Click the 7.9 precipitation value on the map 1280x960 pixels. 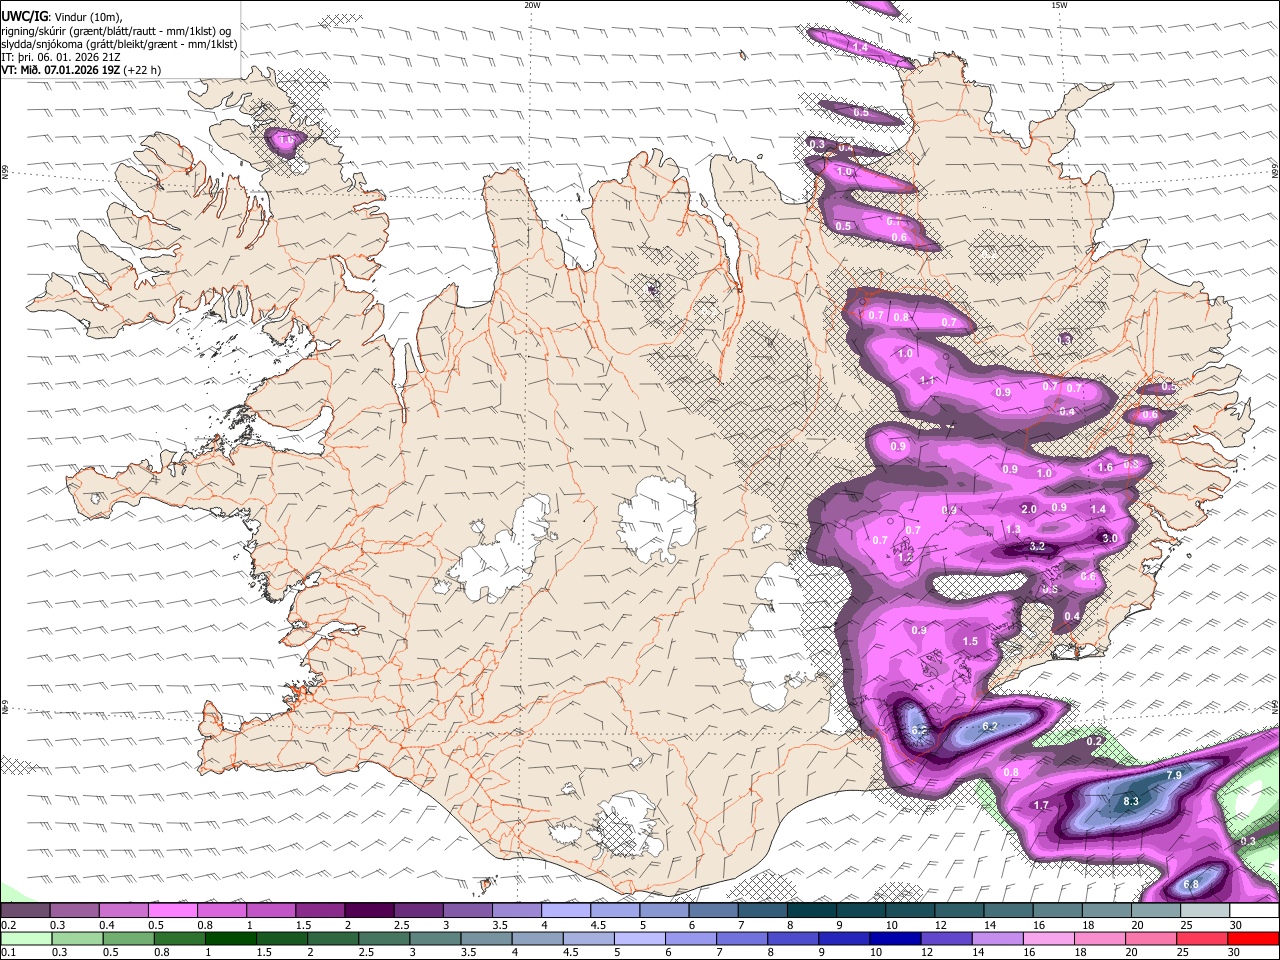pos(1175,775)
